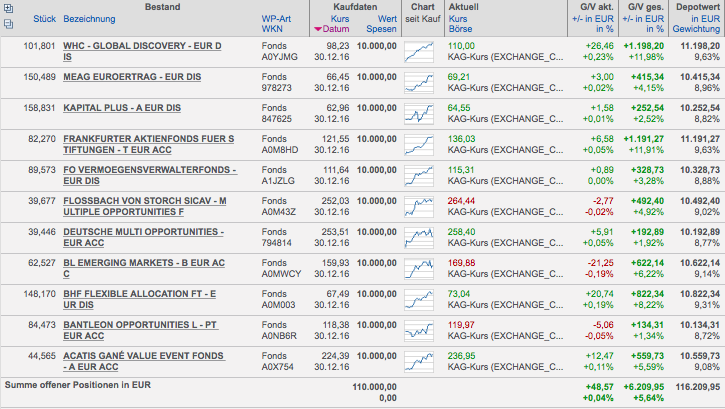Expand all rows with plus icon
The width and height of the screenshot is (725, 409).
click(8, 8)
